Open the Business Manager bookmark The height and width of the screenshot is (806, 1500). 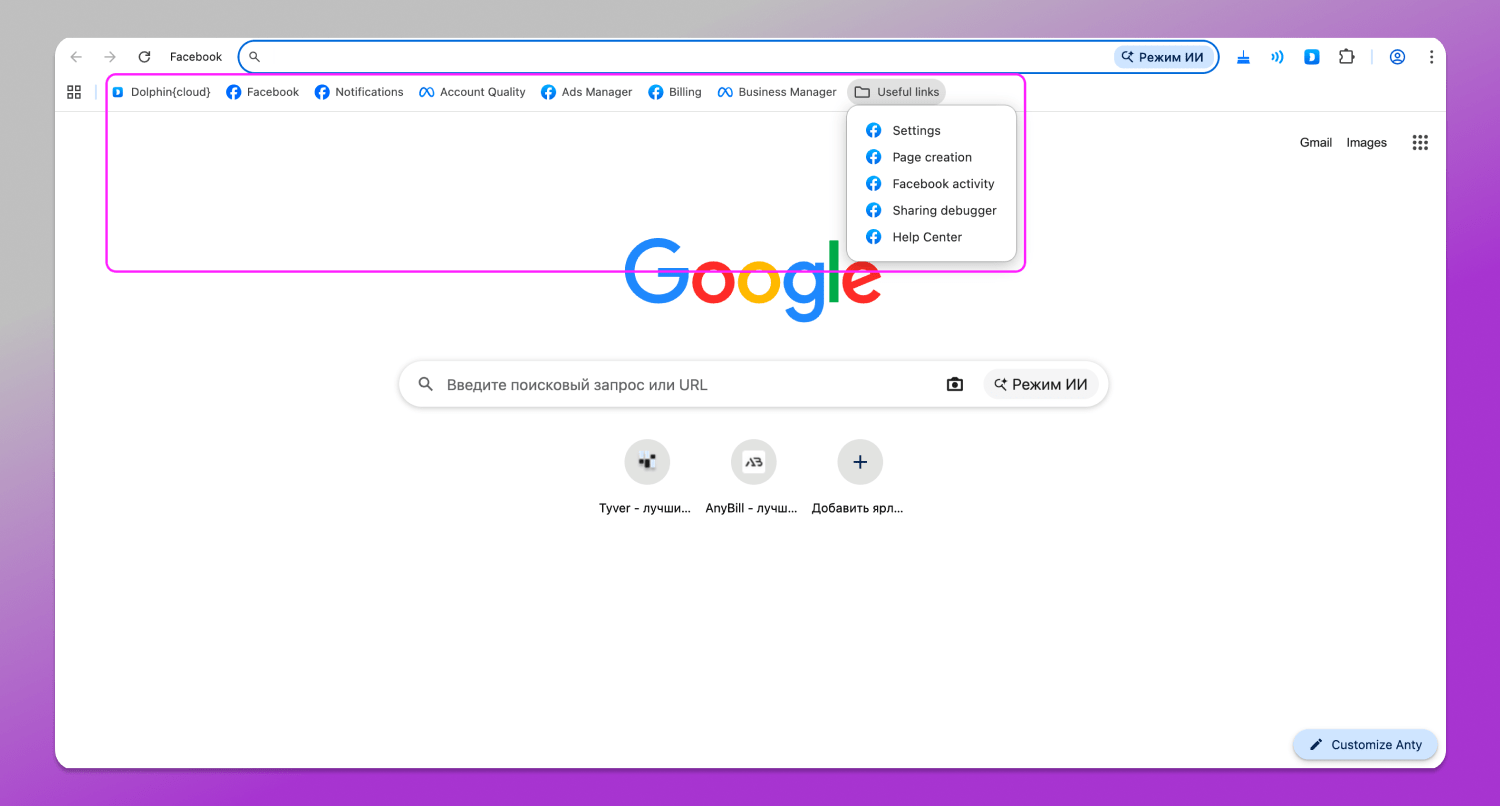tap(777, 92)
